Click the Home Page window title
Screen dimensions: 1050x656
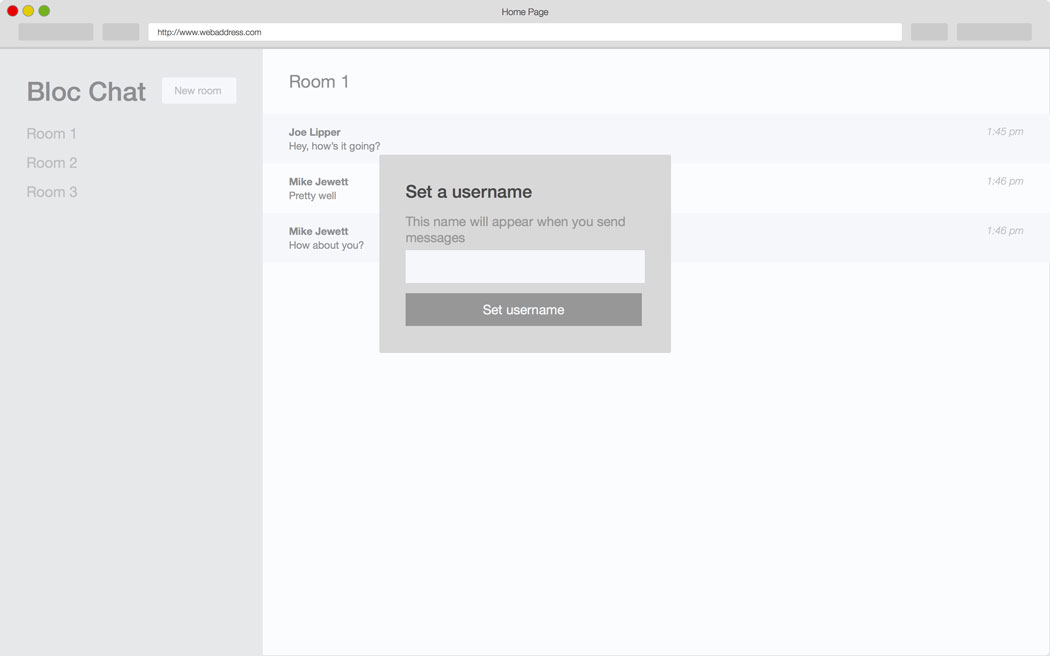525,11
